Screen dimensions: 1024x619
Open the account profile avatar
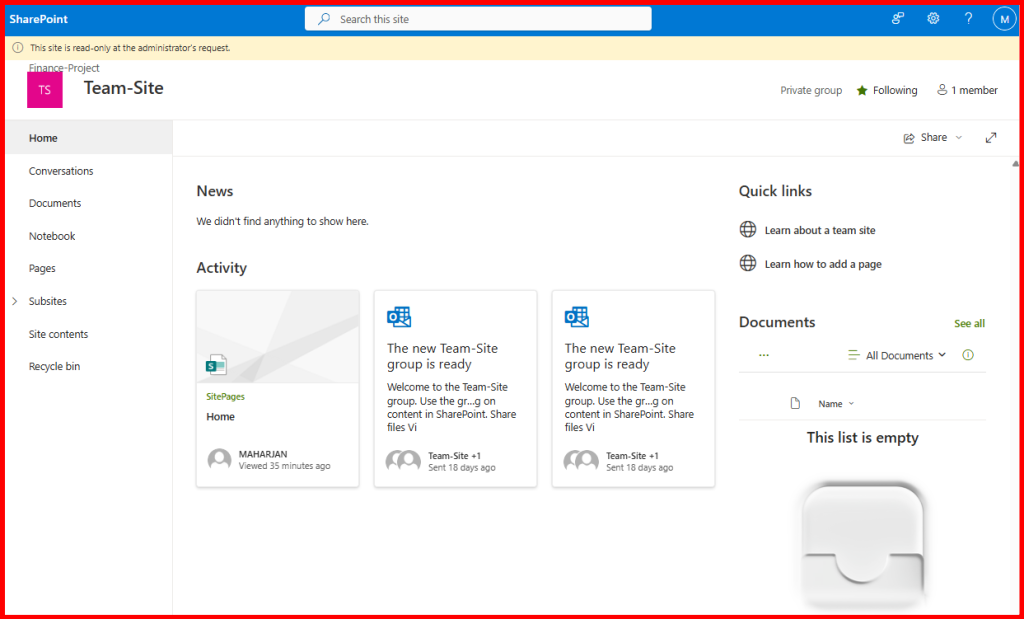click(x=1003, y=19)
